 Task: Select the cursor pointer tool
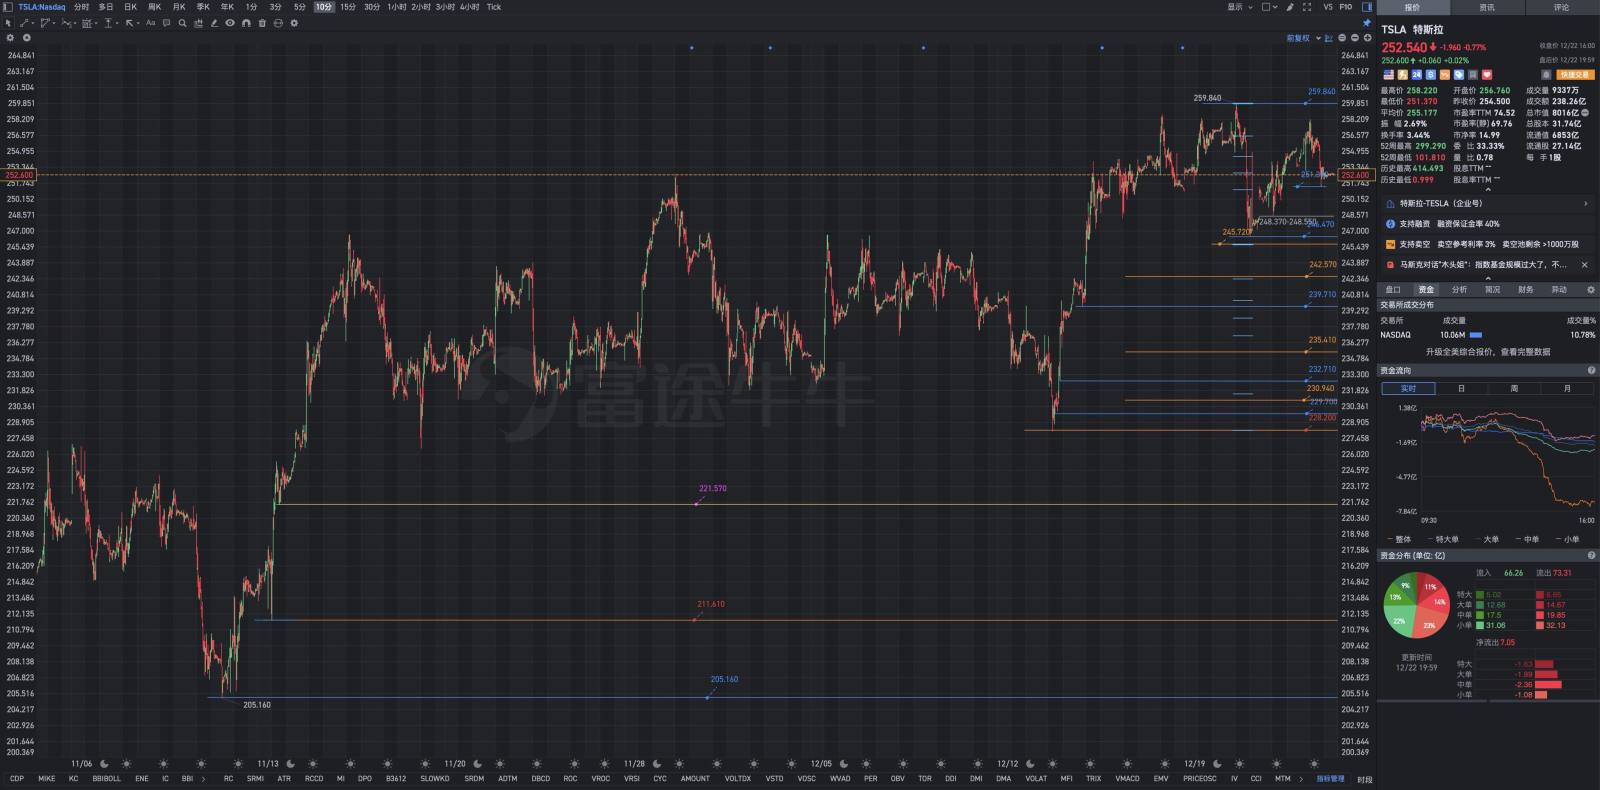[8, 23]
